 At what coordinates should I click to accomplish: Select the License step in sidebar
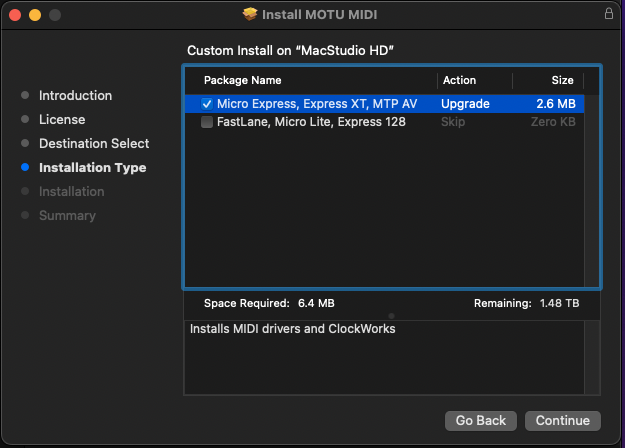point(62,120)
